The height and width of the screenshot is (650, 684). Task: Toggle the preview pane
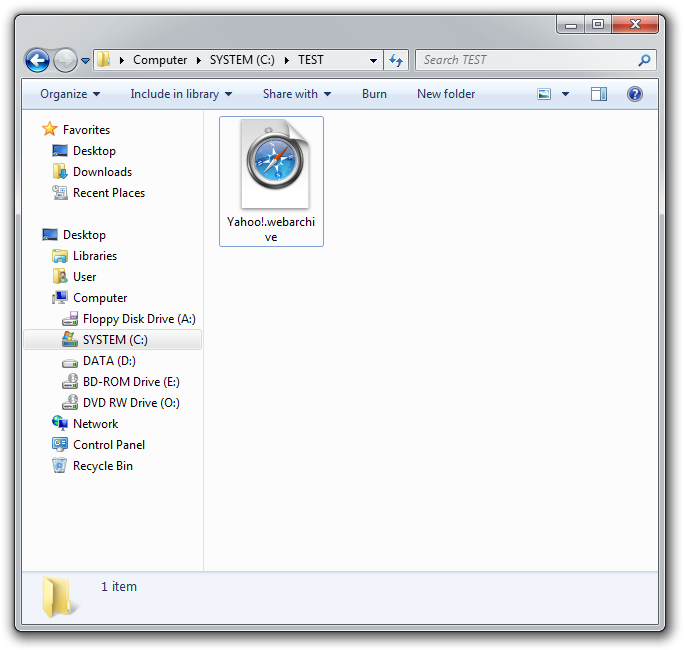tap(599, 94)
